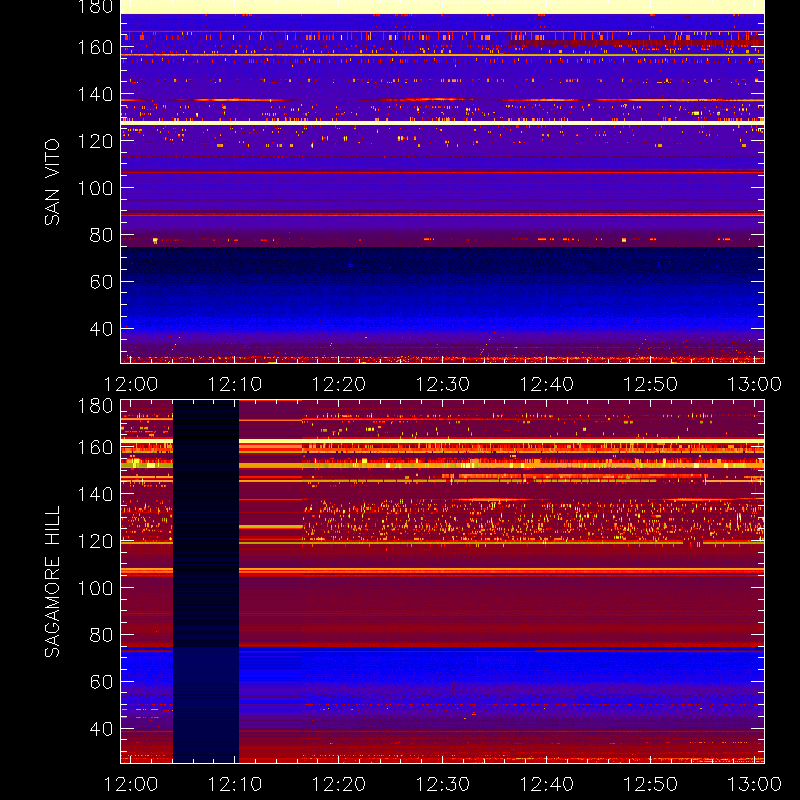Viewport: 800px width, 800px height.
Task: Pick 140 on the Sagamore Hill frequency axis
Action: point(95,494)
